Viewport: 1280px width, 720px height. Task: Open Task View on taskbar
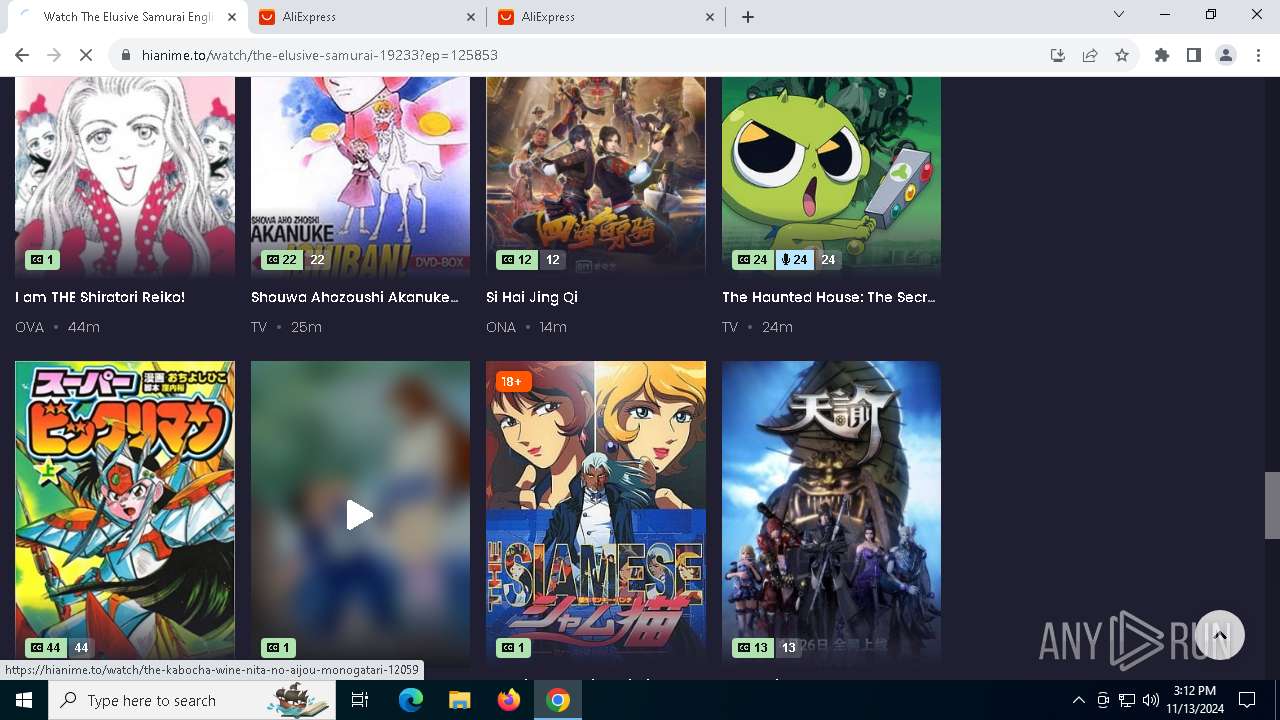coord(360,700)
